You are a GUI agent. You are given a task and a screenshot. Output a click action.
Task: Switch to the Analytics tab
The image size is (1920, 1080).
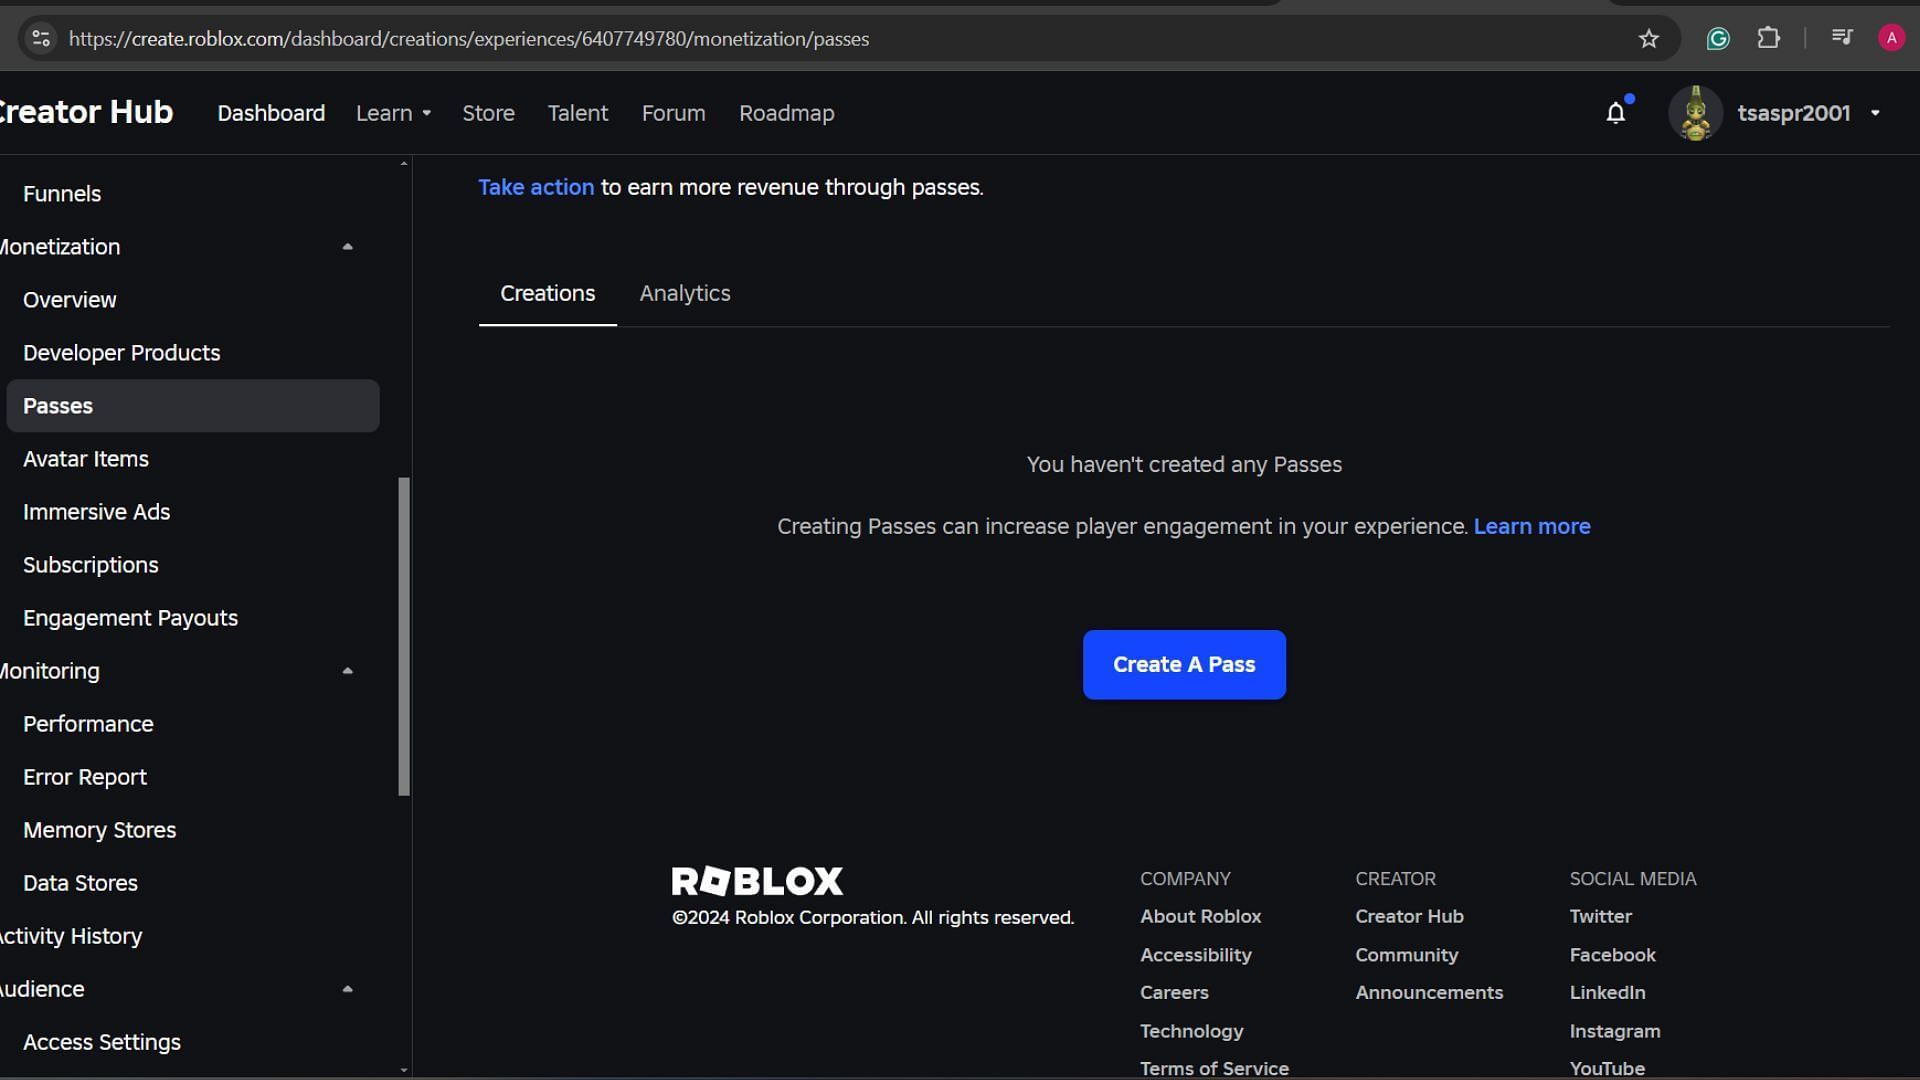point(685,293)
